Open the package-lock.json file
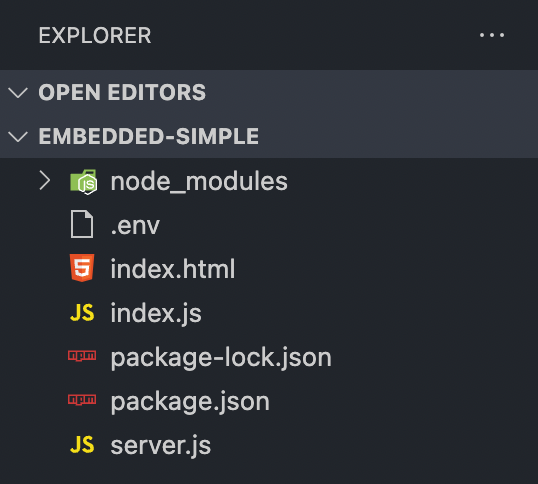Viewport: 538px width, 484px height. tap(221, 358)
